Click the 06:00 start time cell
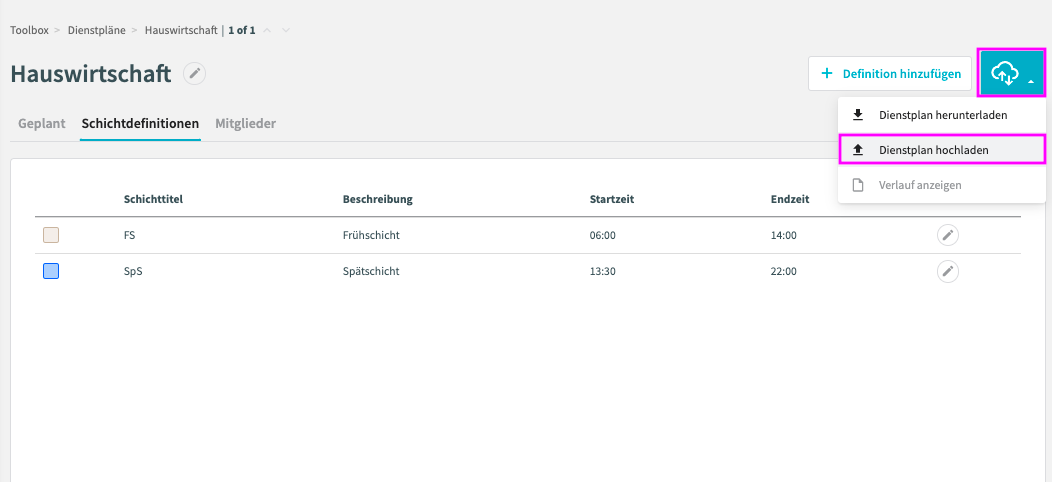The width and height of the screenshot is (1052, 482). pyautogui.click(x=602, y=236)
